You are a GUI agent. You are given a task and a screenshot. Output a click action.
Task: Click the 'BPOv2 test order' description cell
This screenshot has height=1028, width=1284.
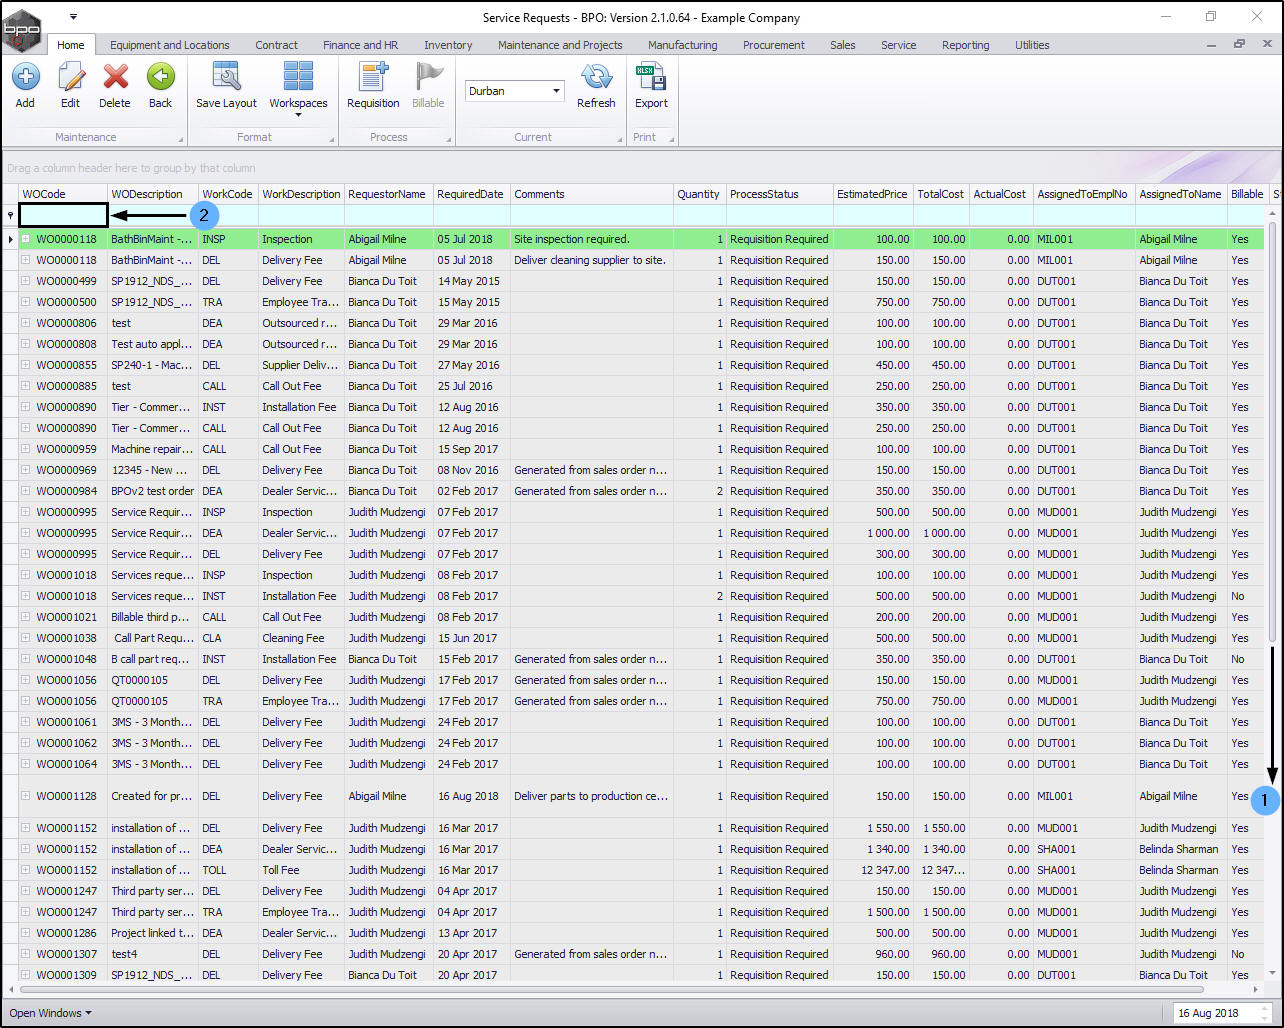tap(153, 491)
